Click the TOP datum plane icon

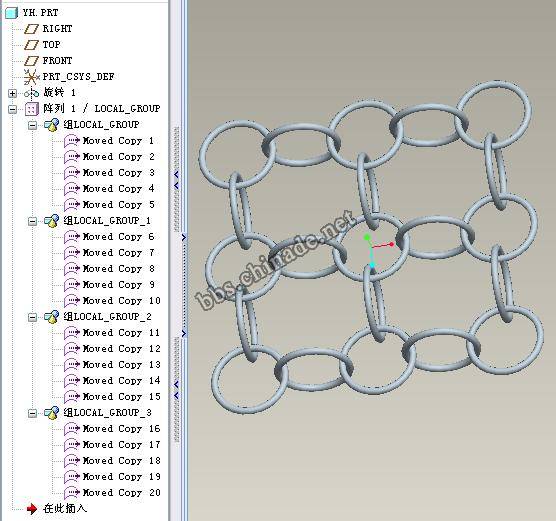pos(31,45)
